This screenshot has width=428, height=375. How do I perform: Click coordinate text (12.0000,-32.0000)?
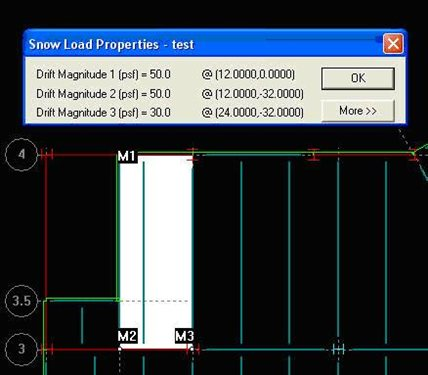click(x=253, y=94)
